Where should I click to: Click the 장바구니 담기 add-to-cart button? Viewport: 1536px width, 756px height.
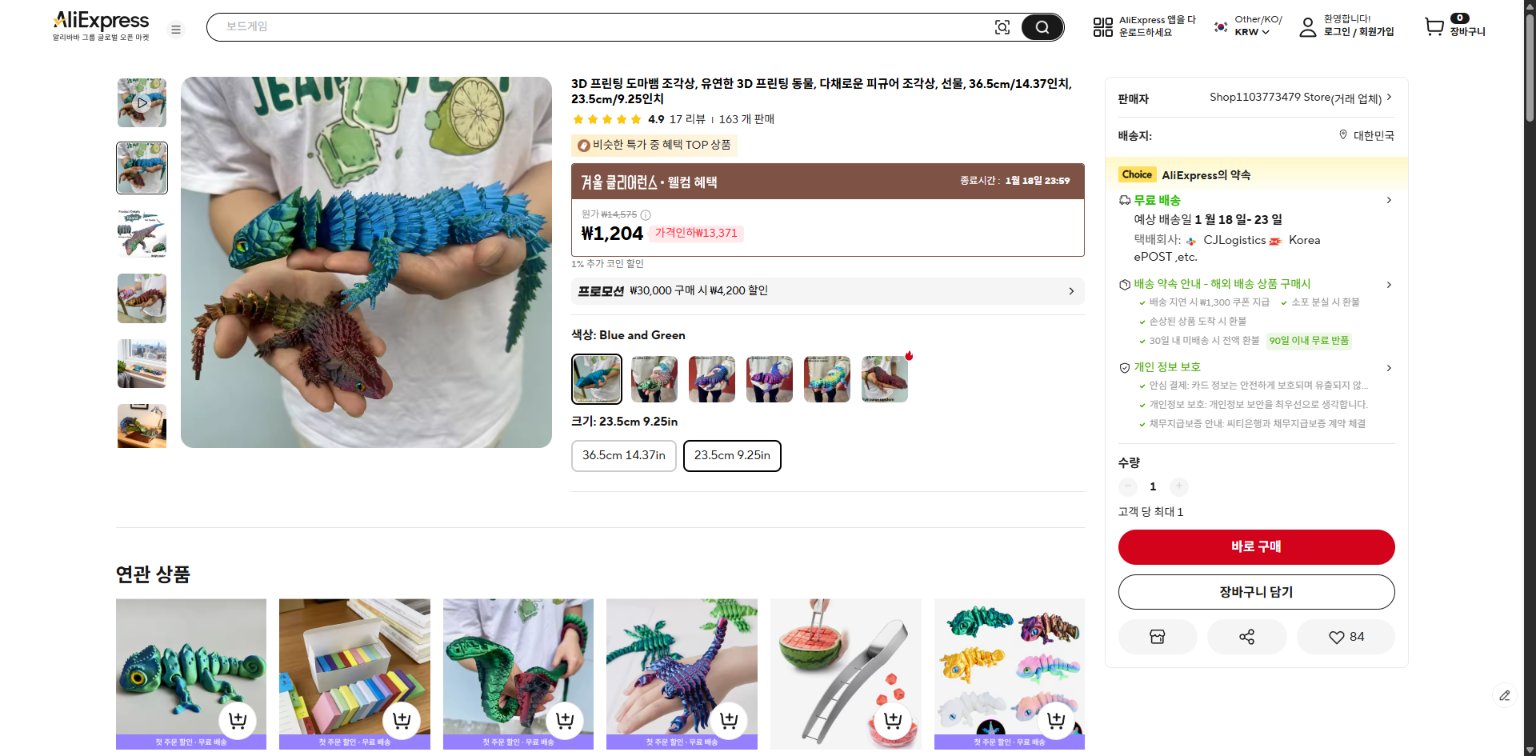1256,591
